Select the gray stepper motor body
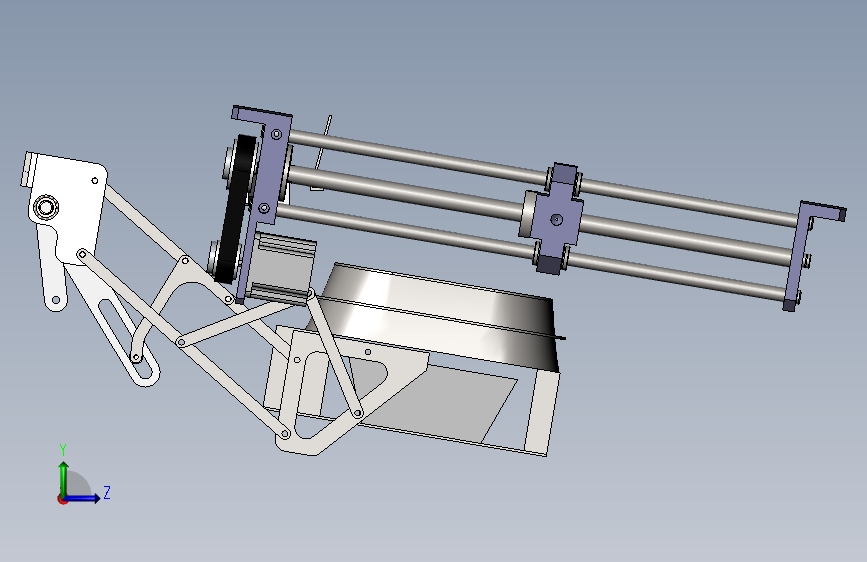Image resolution: width=867 pixels, height=562 pixels. pos(283,268)
